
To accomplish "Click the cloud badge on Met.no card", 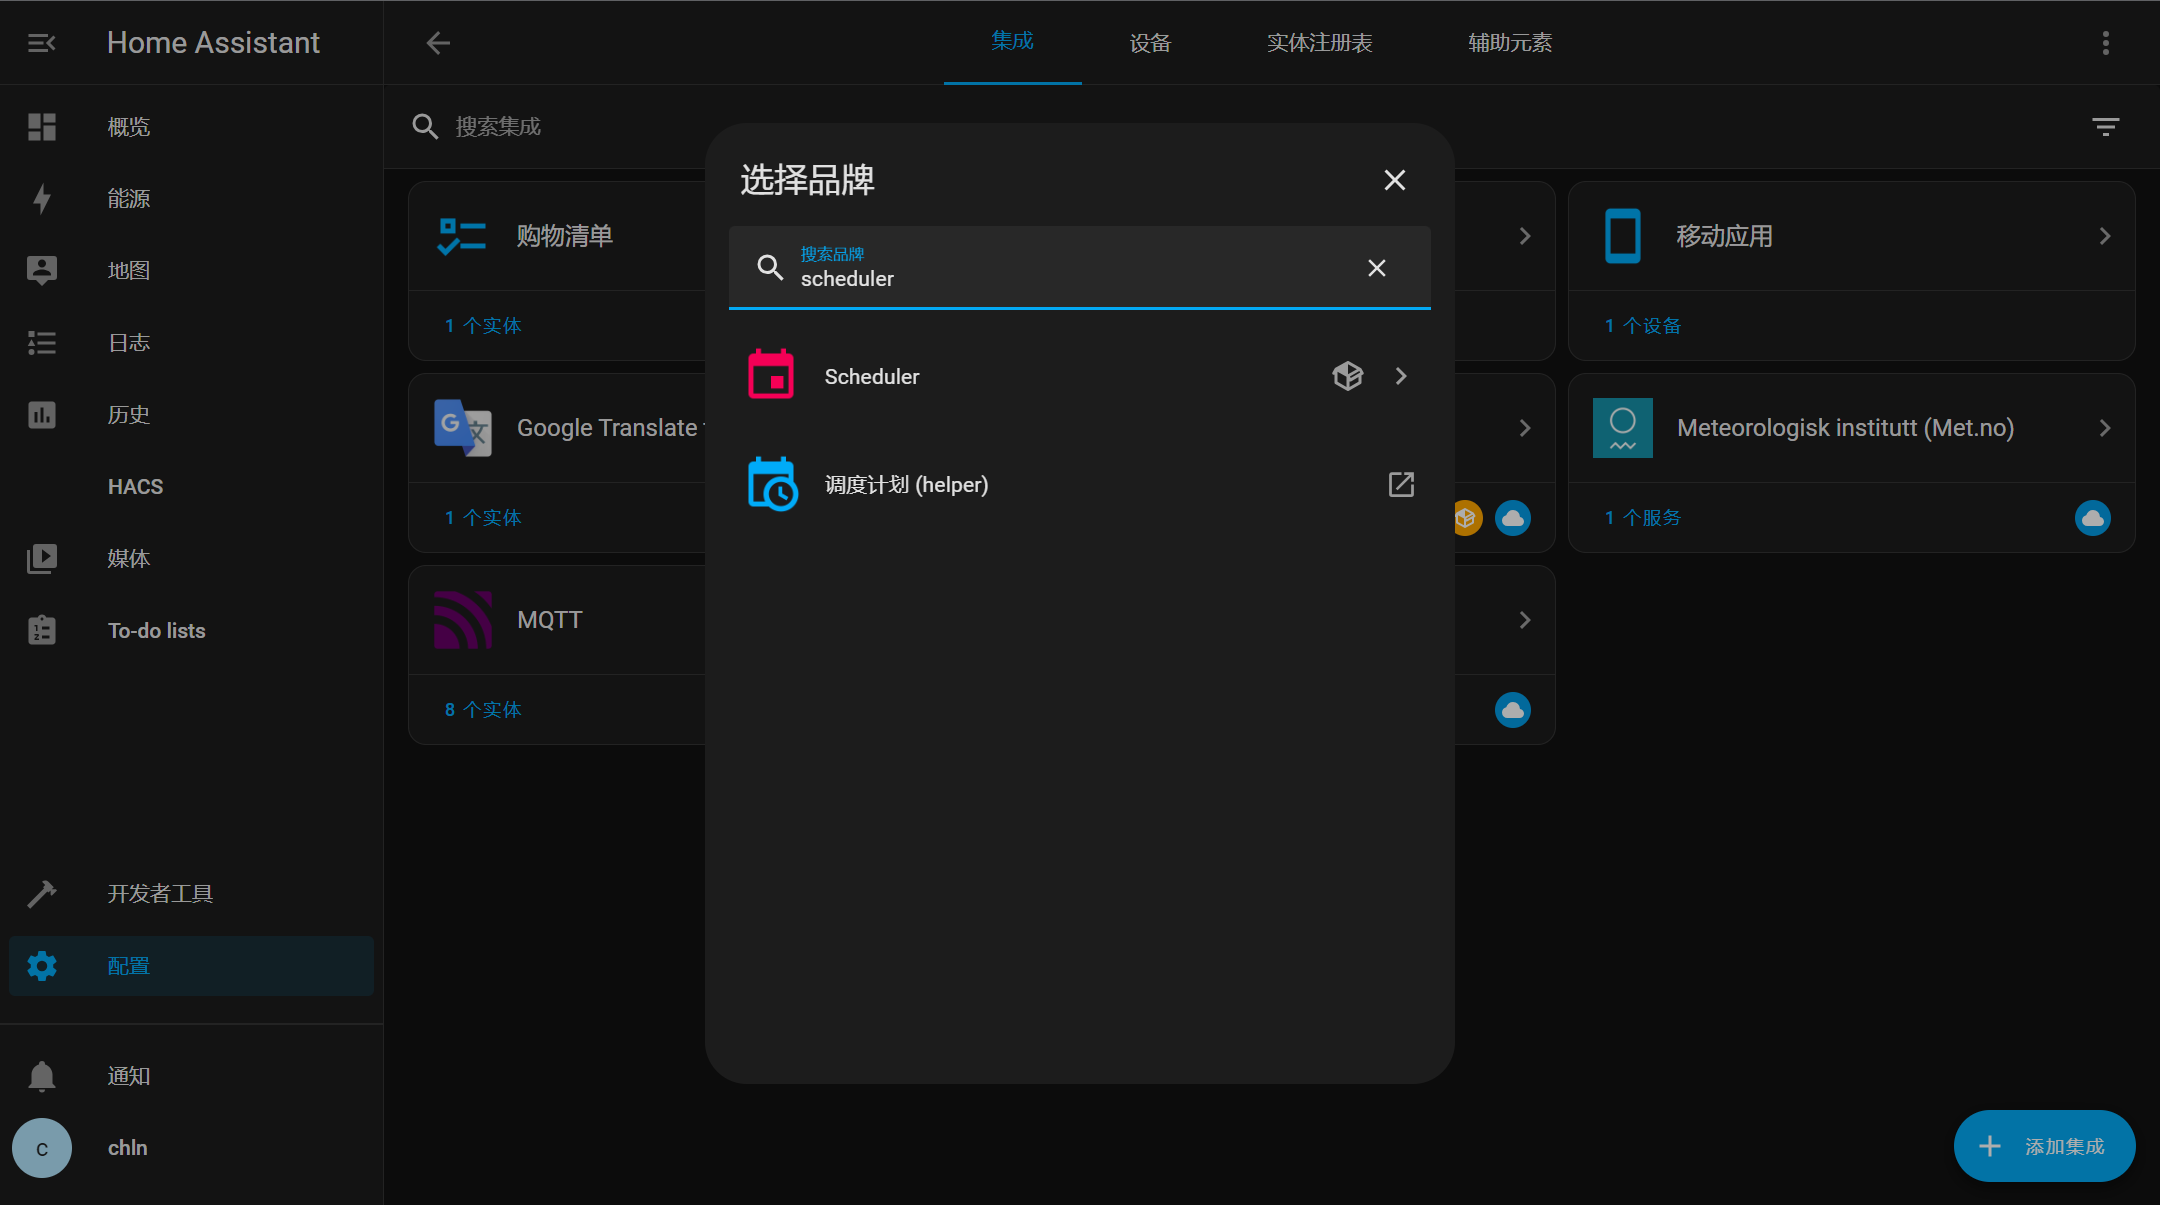I will click(x=2092, y=518).
